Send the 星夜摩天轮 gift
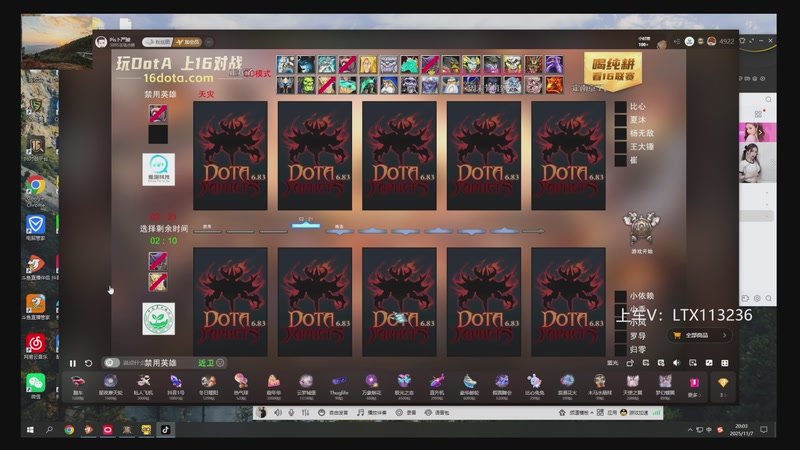 pos(110,386)
